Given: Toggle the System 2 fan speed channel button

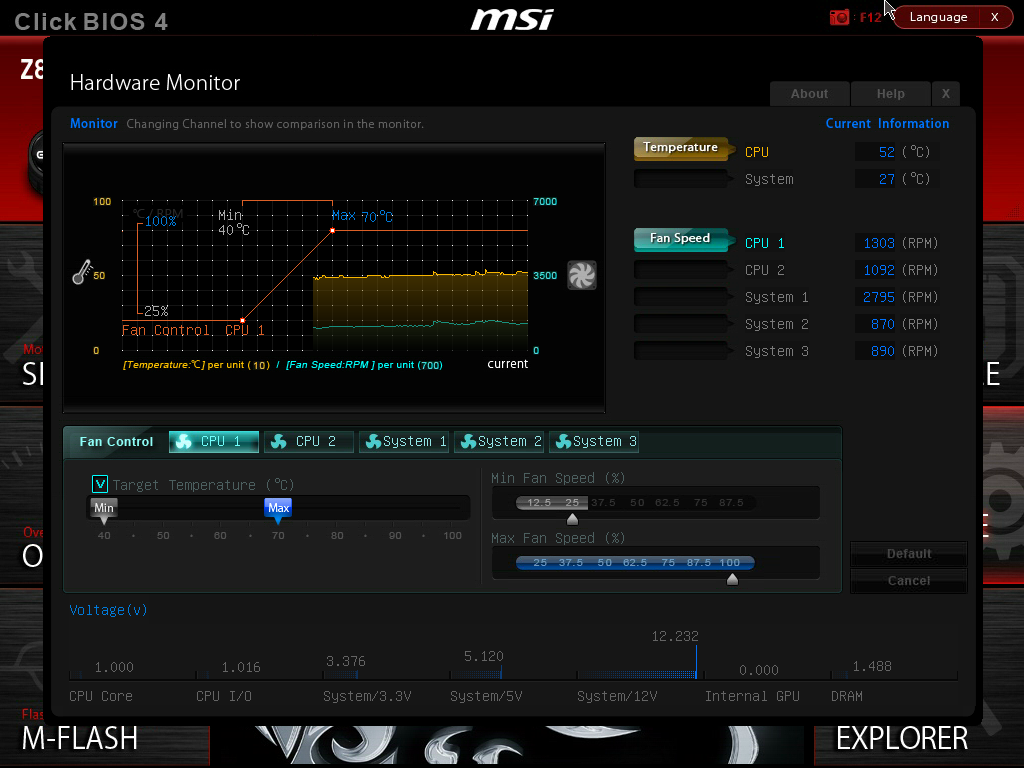Looking at the screenshot, I should [682, 323].
